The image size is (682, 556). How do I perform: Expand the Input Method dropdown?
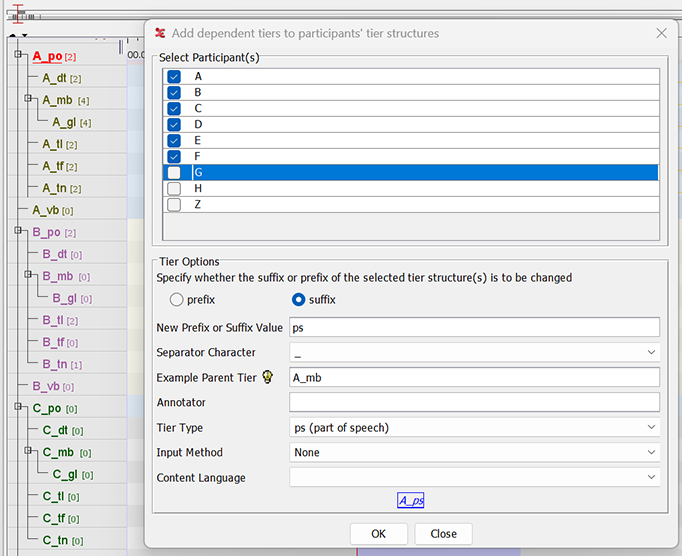pos(474,453)
